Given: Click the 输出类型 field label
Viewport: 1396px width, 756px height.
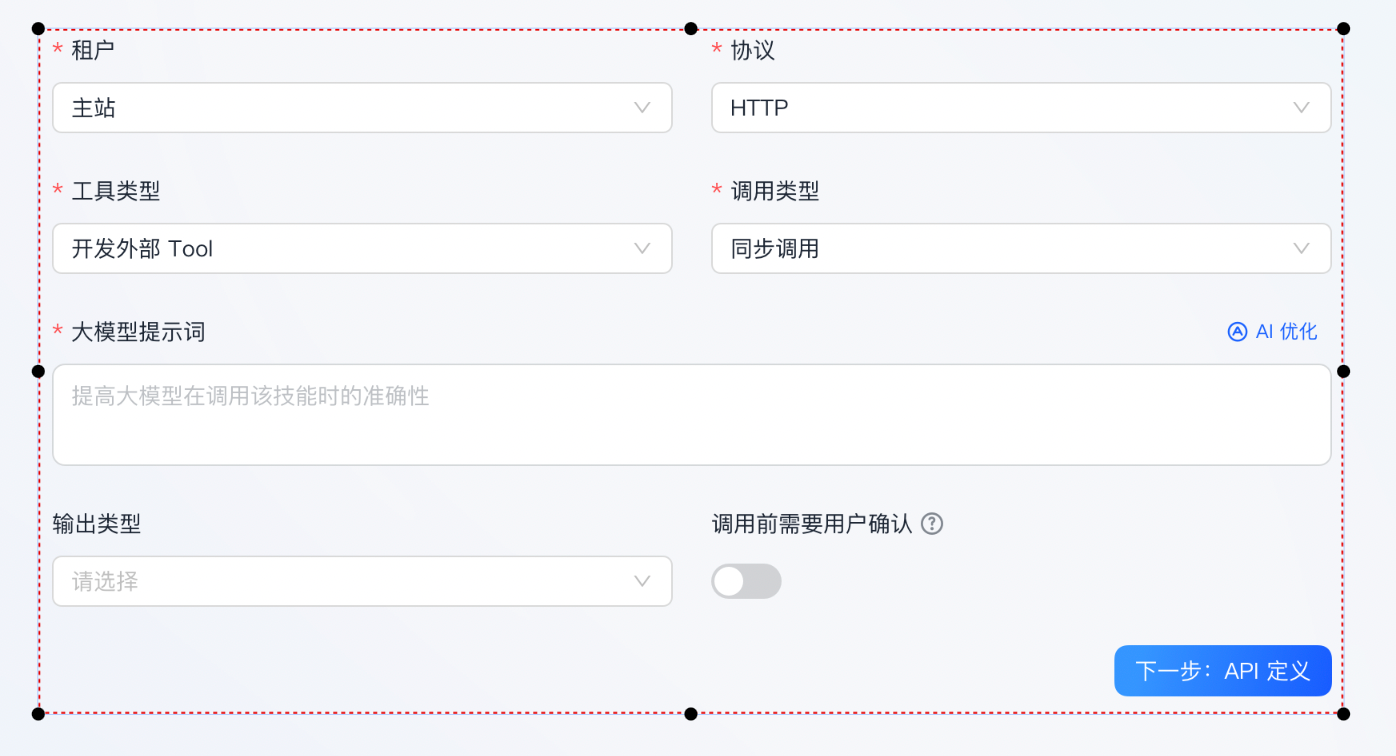Looking at the screenshot, I should (x=96, y=524).
